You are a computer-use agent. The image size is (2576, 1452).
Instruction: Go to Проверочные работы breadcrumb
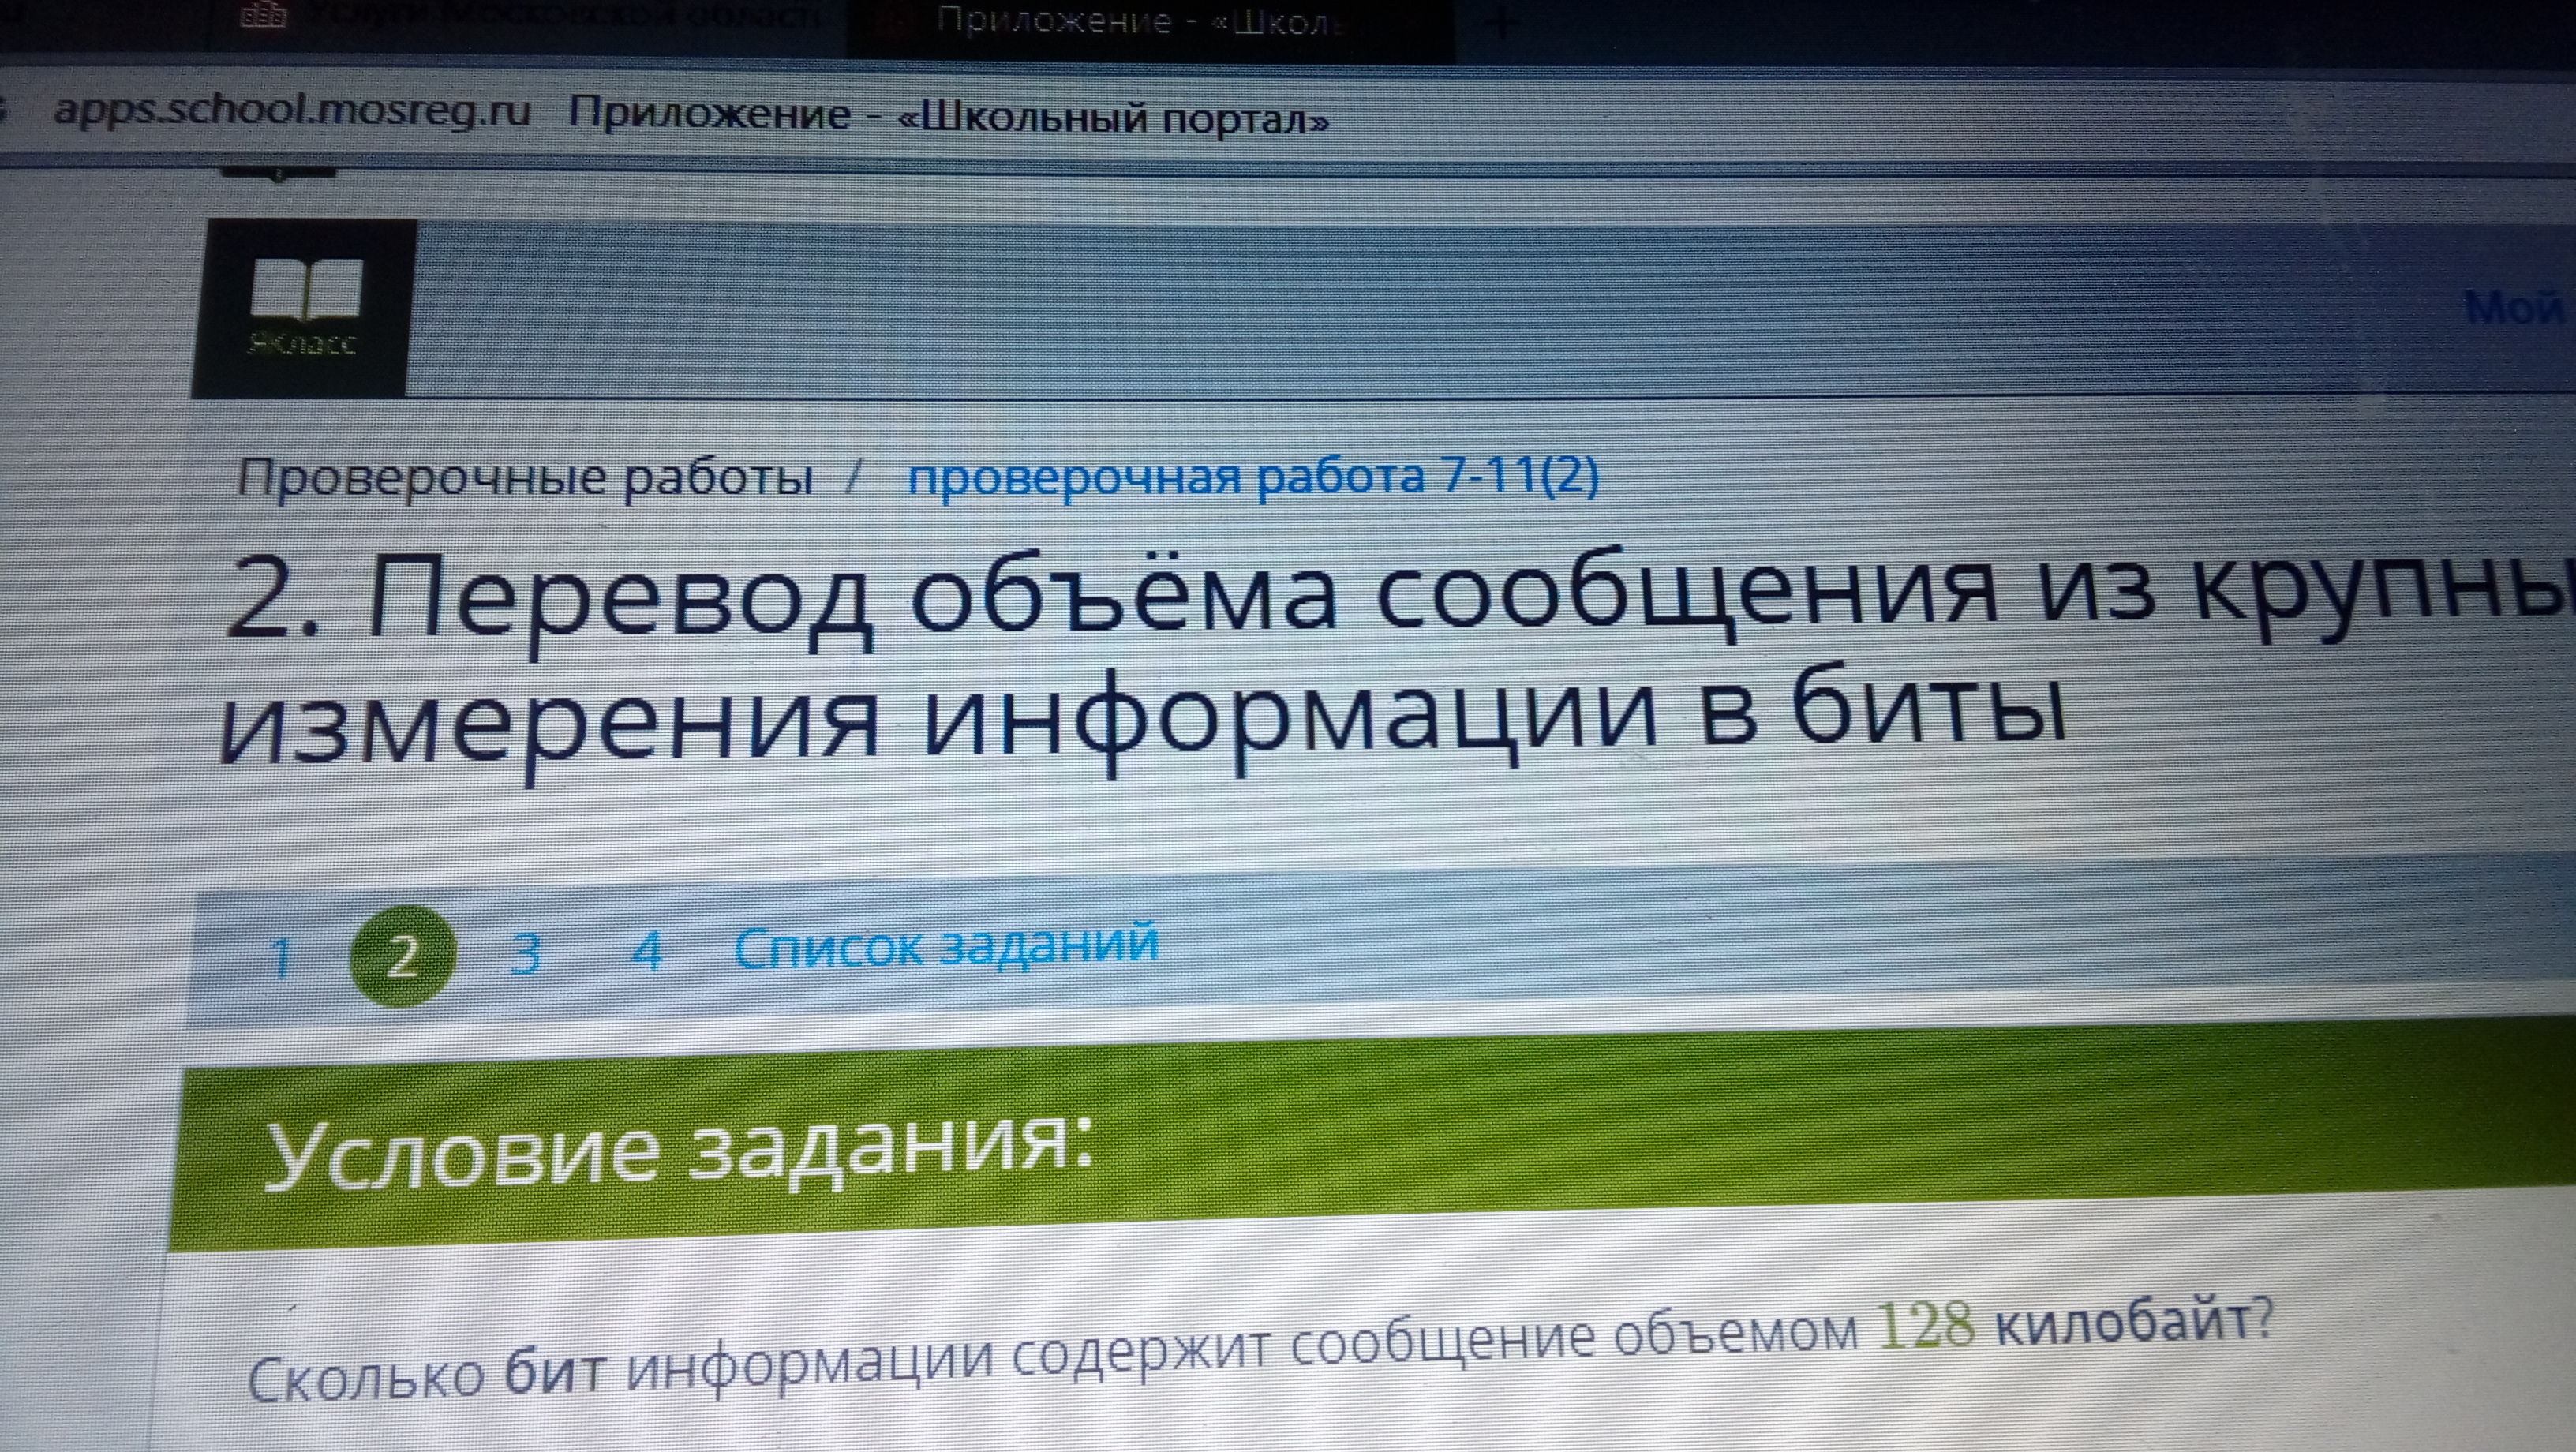(x=524, y=478)
